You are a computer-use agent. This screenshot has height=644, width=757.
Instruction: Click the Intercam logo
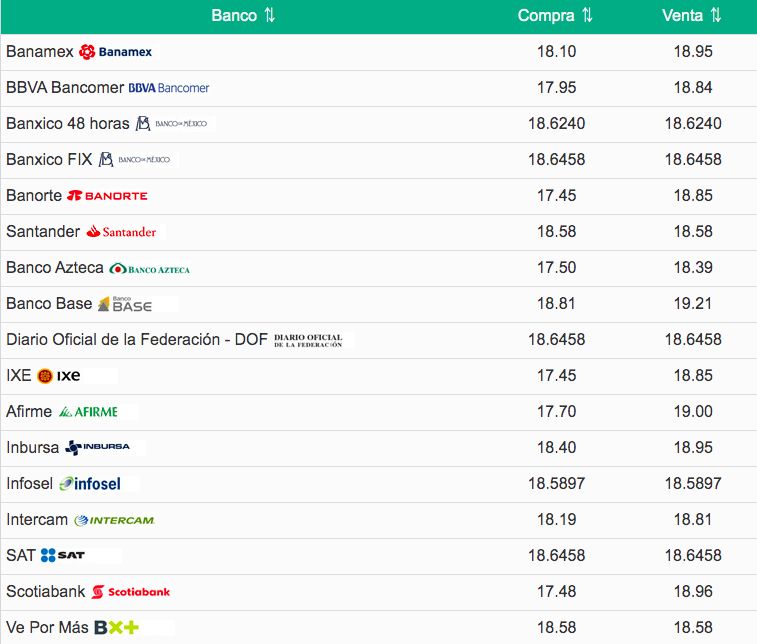(x=114, y=520)
